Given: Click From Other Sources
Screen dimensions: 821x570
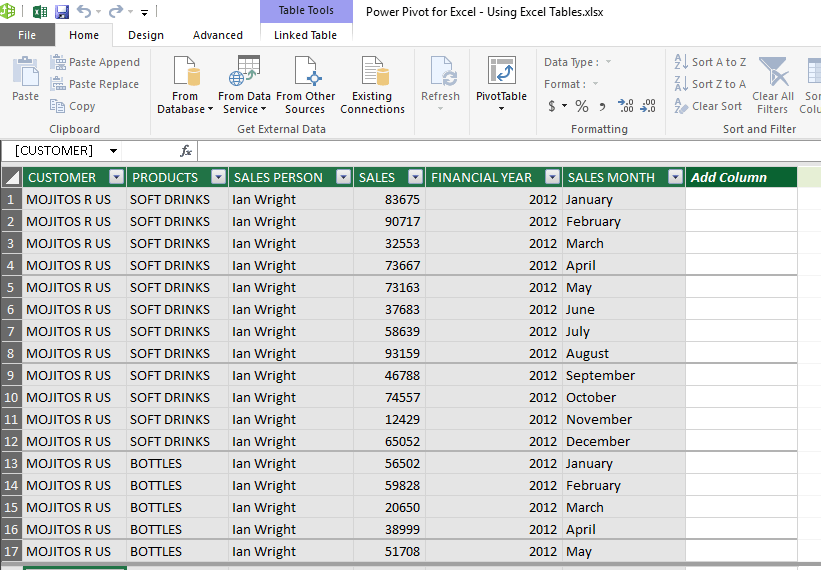Looking at the screenshot, I should [x=305, y=85].
